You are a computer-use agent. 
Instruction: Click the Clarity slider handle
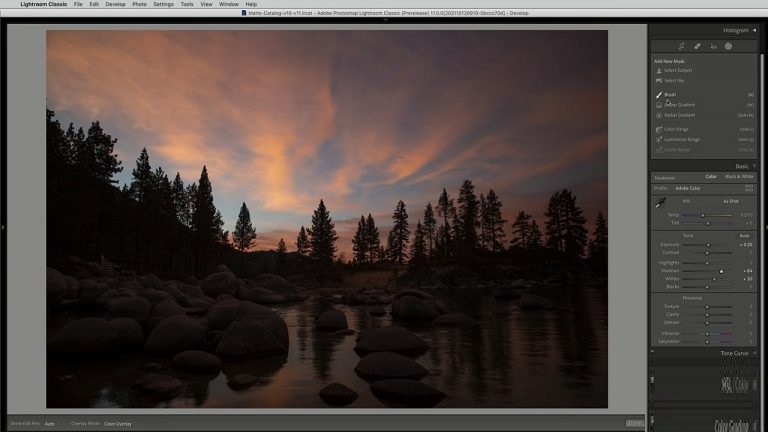pos(707,315)
